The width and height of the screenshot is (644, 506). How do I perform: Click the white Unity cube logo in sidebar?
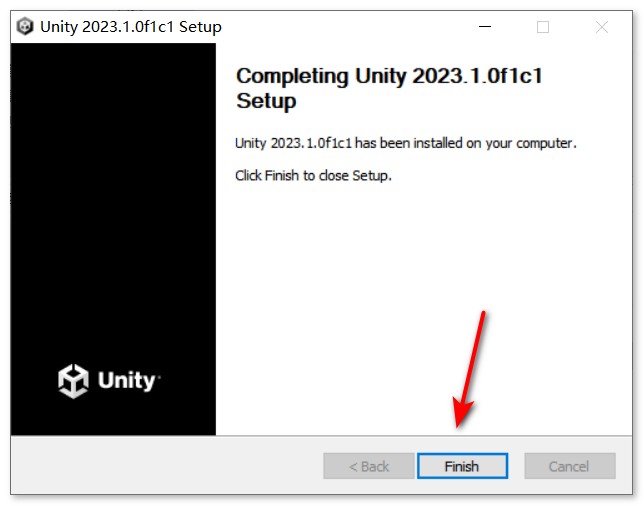pos(73,381)
